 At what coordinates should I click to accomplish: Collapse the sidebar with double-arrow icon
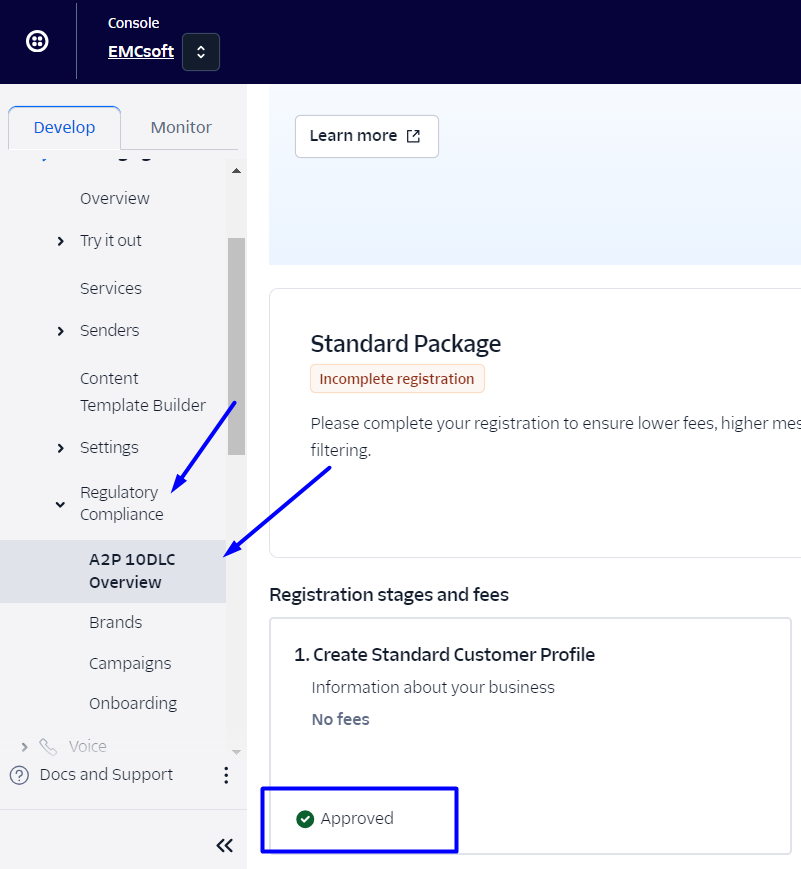[x=225, y=846]
